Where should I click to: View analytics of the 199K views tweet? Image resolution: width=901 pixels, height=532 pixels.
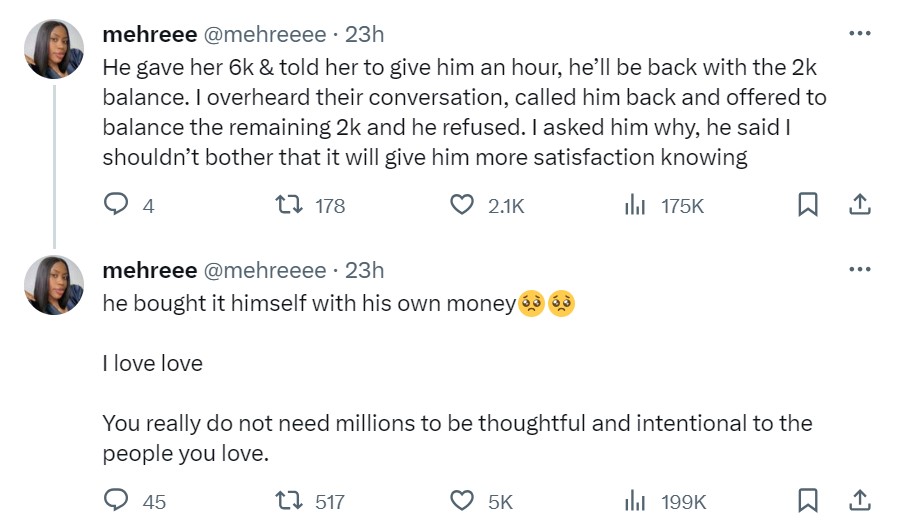(634, 501)
